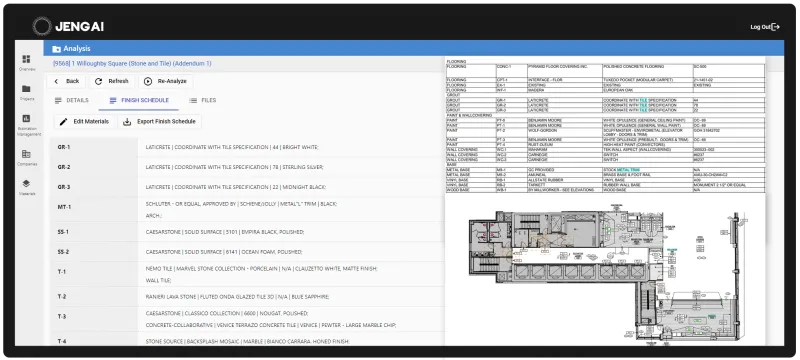
Task: Open Estimation Management sidebar icon
Action: coord(27,118)
